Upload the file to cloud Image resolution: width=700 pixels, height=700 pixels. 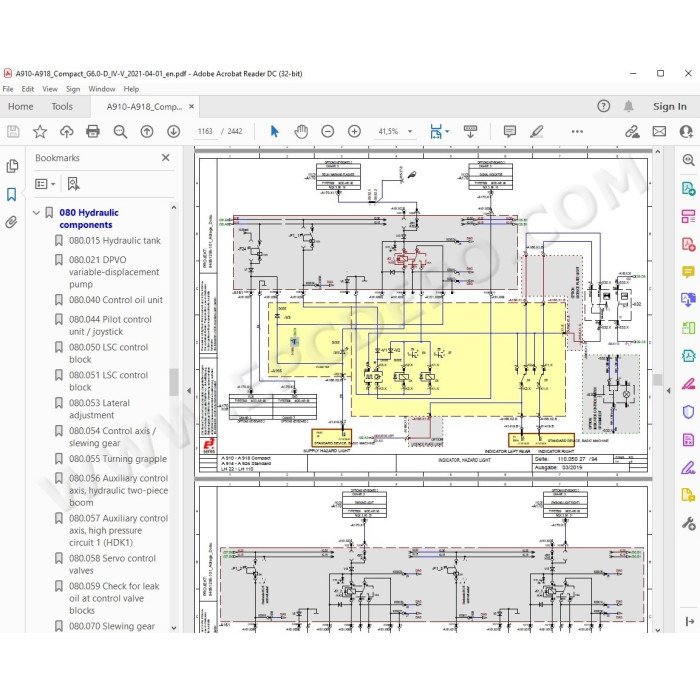pyautogui.click(x=67, y=131)
